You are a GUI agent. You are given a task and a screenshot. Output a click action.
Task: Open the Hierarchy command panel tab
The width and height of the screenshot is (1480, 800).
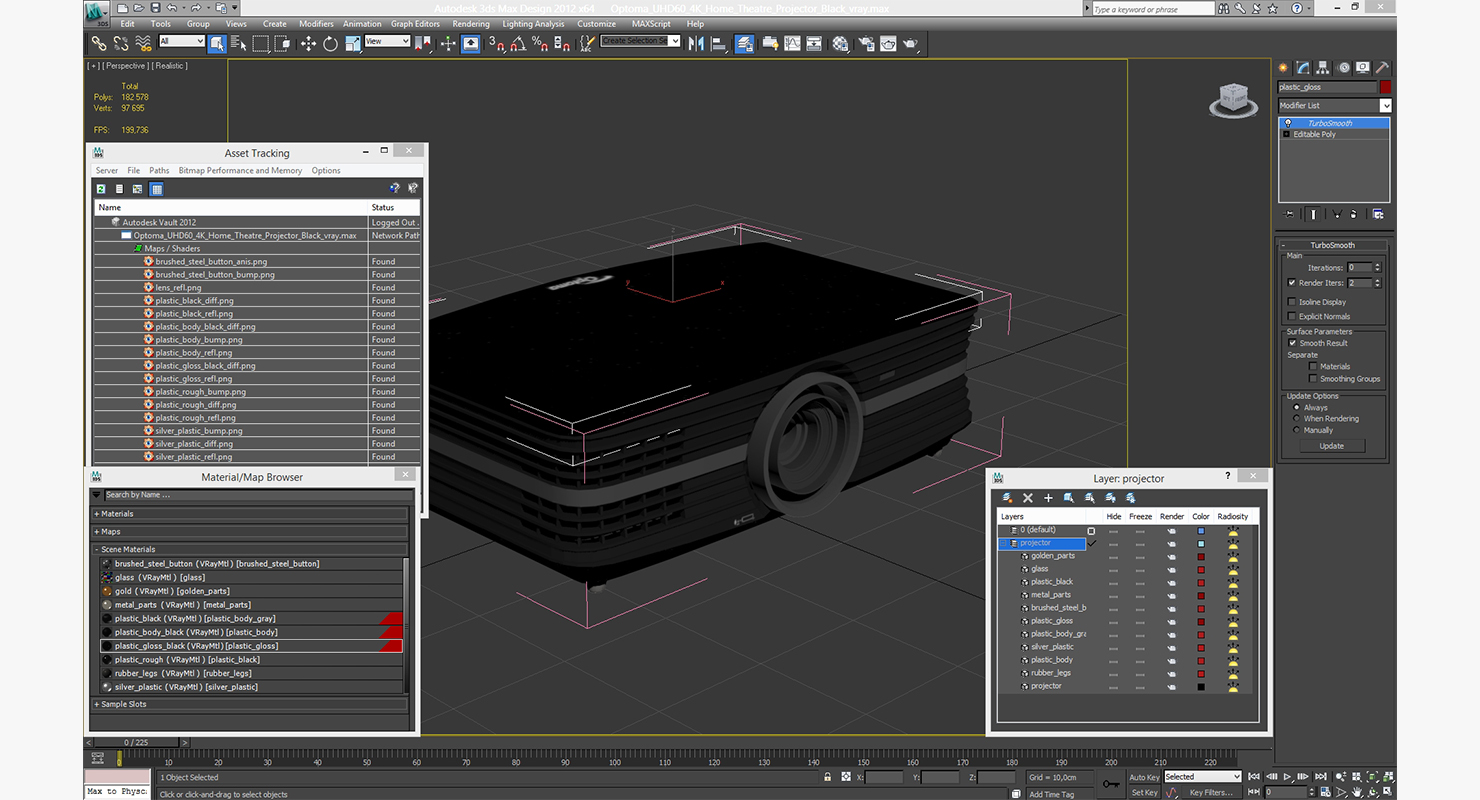click(1323, 68)
